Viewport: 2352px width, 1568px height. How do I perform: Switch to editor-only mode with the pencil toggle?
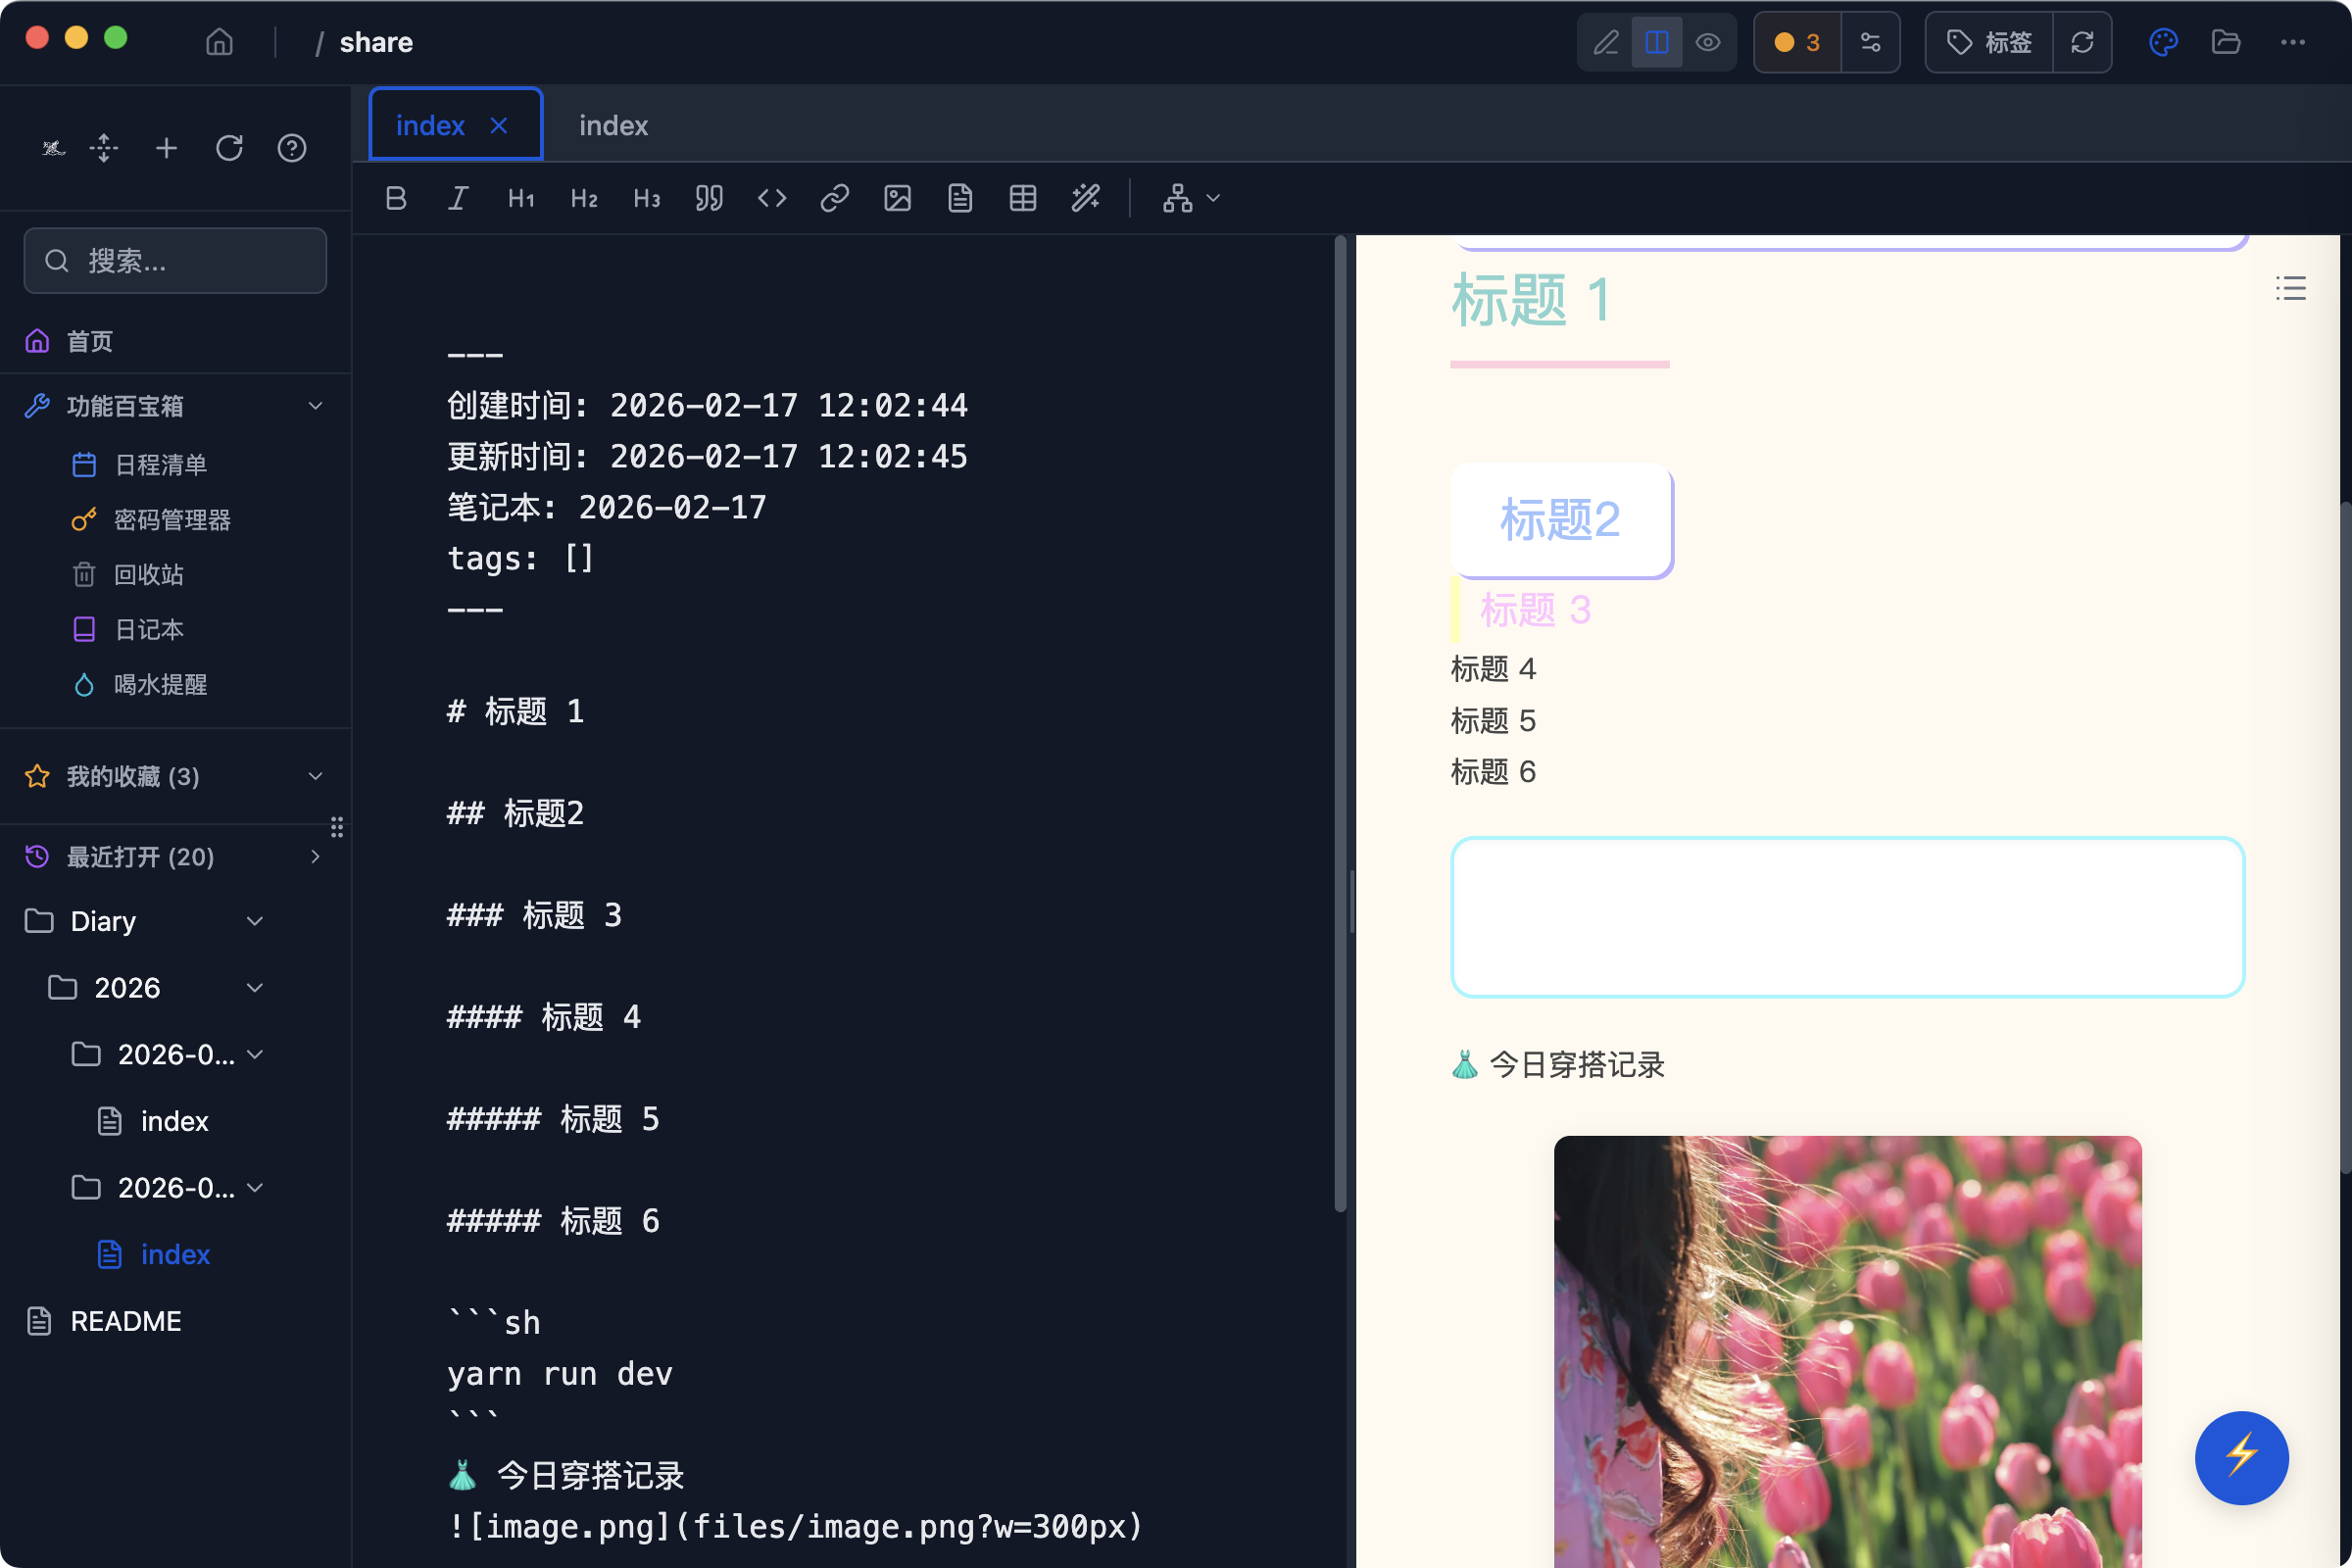[x=1606, y=42]
